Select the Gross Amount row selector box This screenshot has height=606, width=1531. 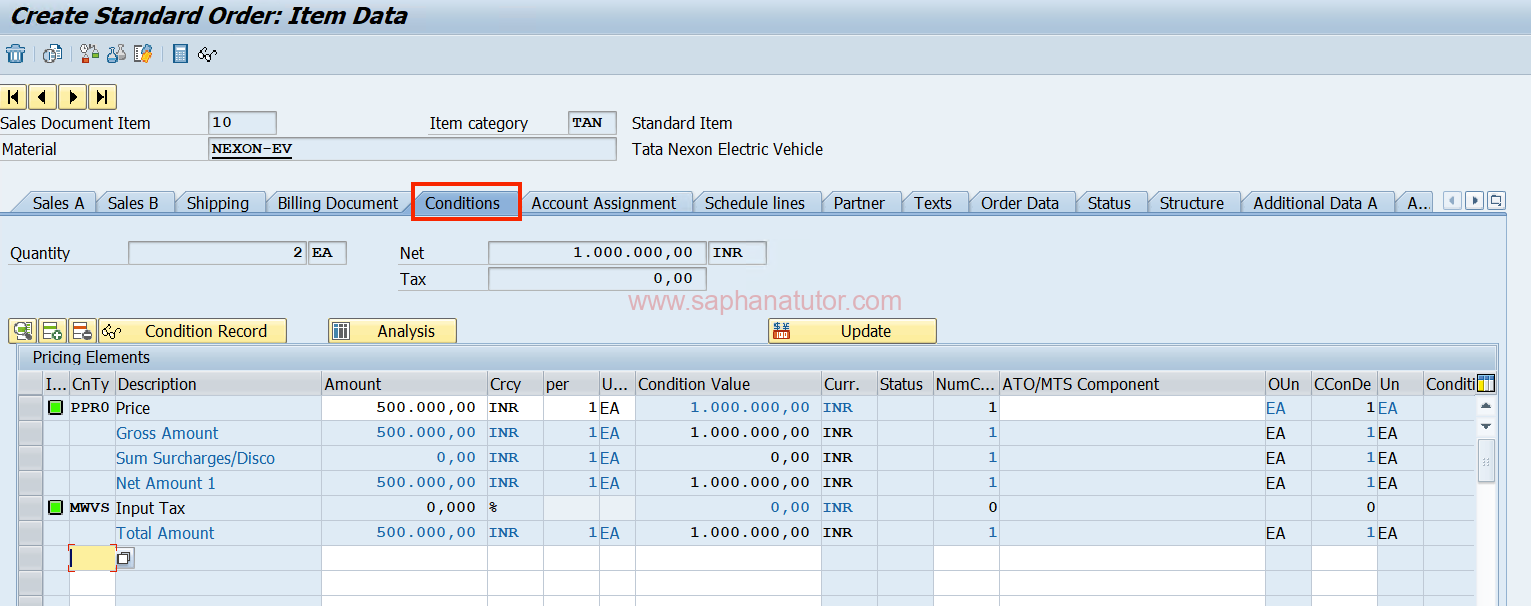point(30,433)
